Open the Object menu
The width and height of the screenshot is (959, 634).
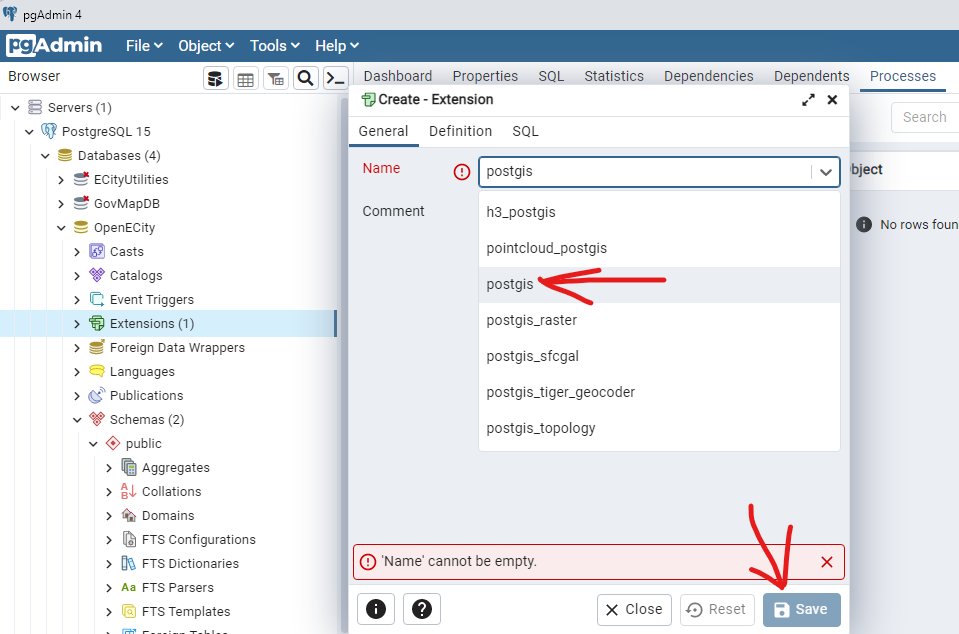click(206, 45)
